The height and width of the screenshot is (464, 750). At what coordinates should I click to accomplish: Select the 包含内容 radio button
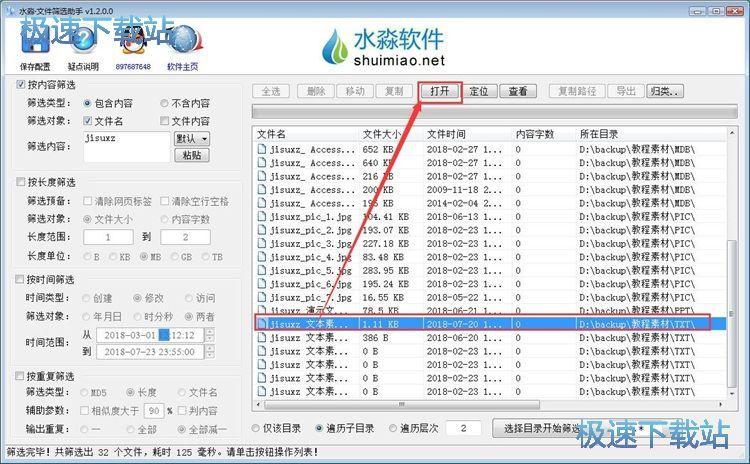coord(87,103)
